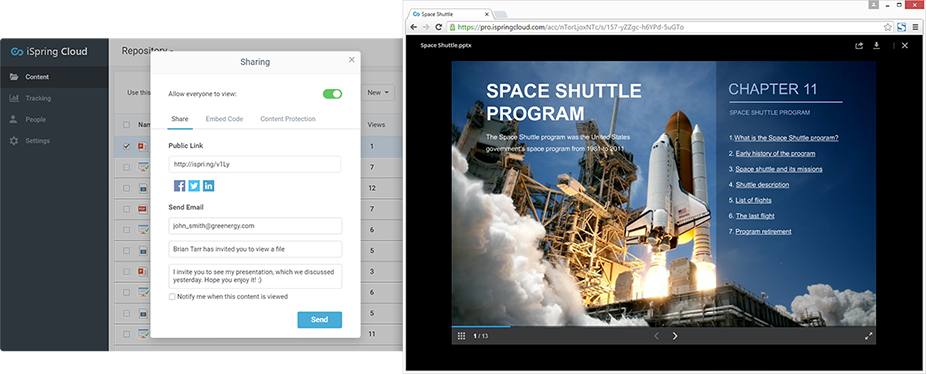
Task: Click the PowerPoint file icon in selected row
Action: [x=142, y=147]
